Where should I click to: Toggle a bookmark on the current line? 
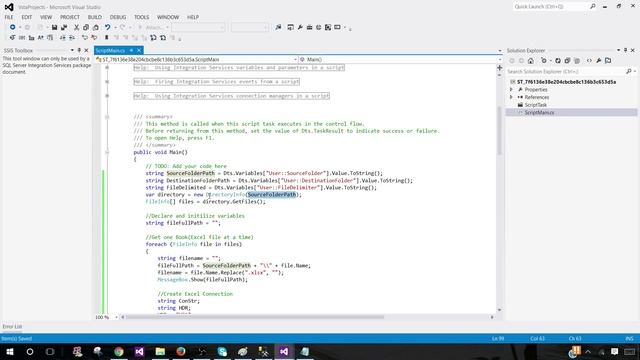coord(107,38)
